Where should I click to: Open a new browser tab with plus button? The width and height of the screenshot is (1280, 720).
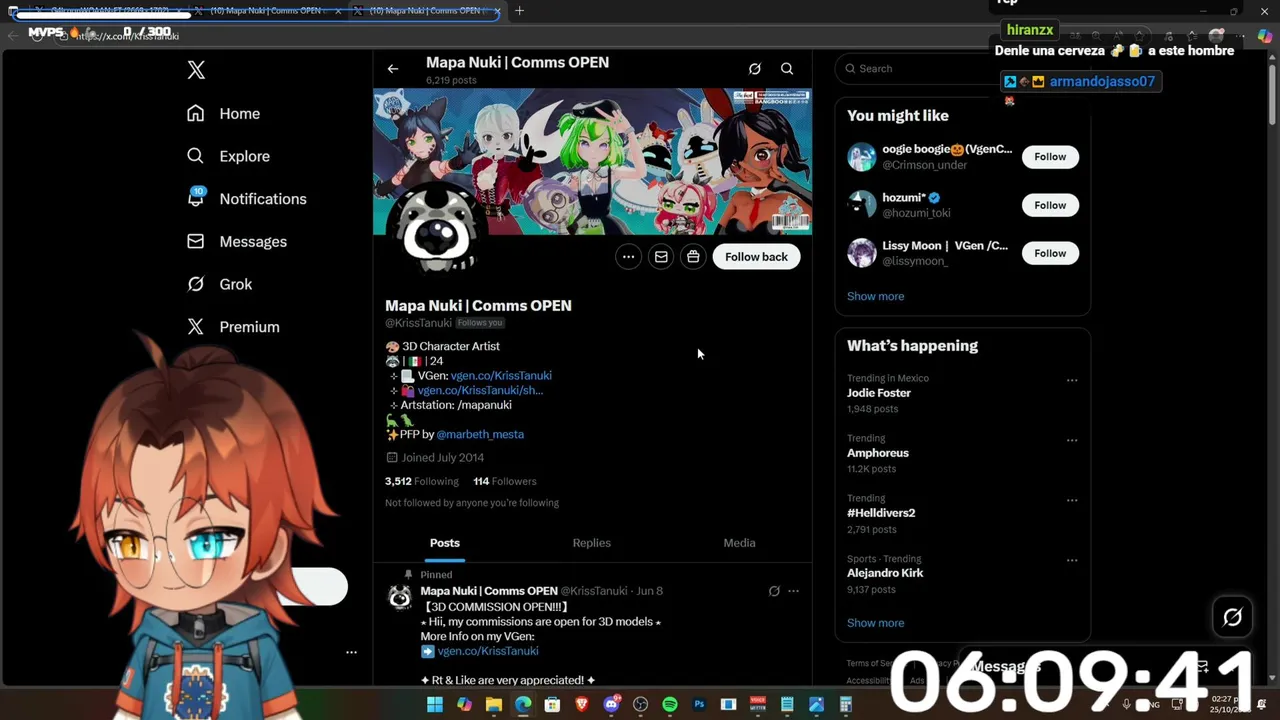point(519,11)
